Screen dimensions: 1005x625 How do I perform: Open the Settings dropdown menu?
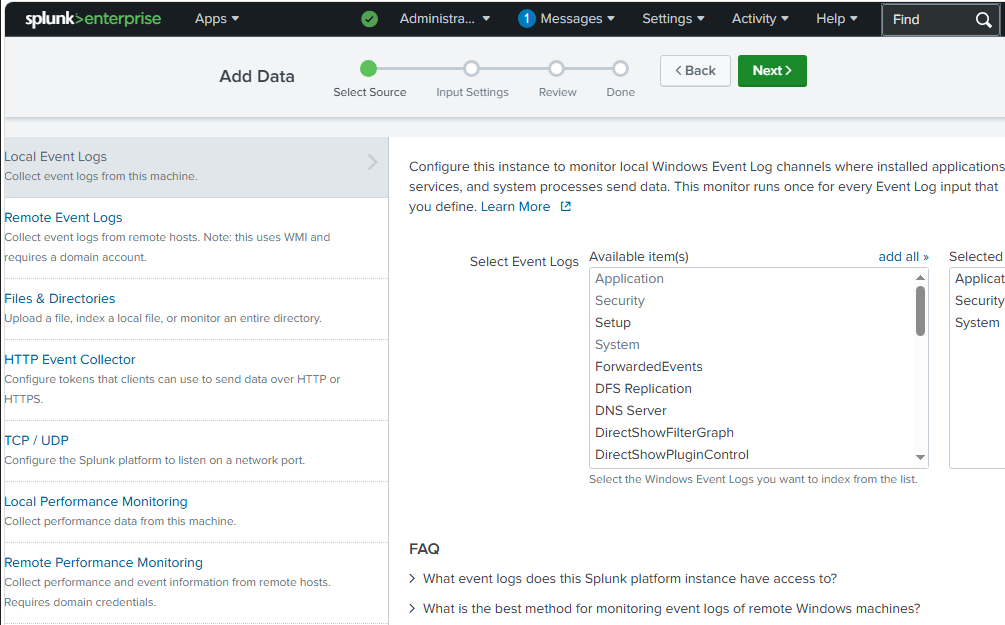pos(673,19)
